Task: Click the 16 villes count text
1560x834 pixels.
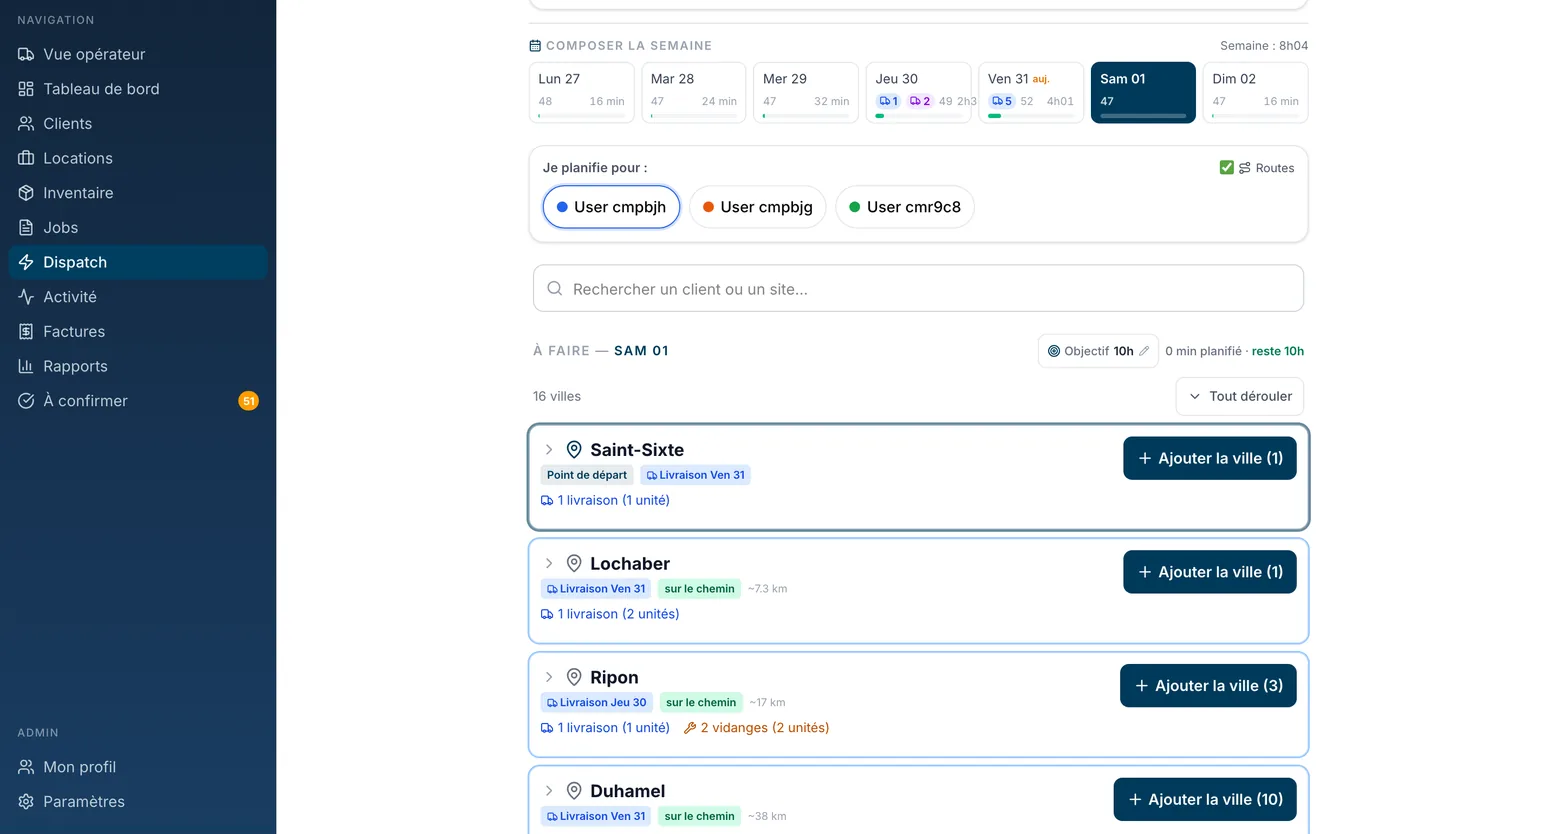Action: coord(557,396)
